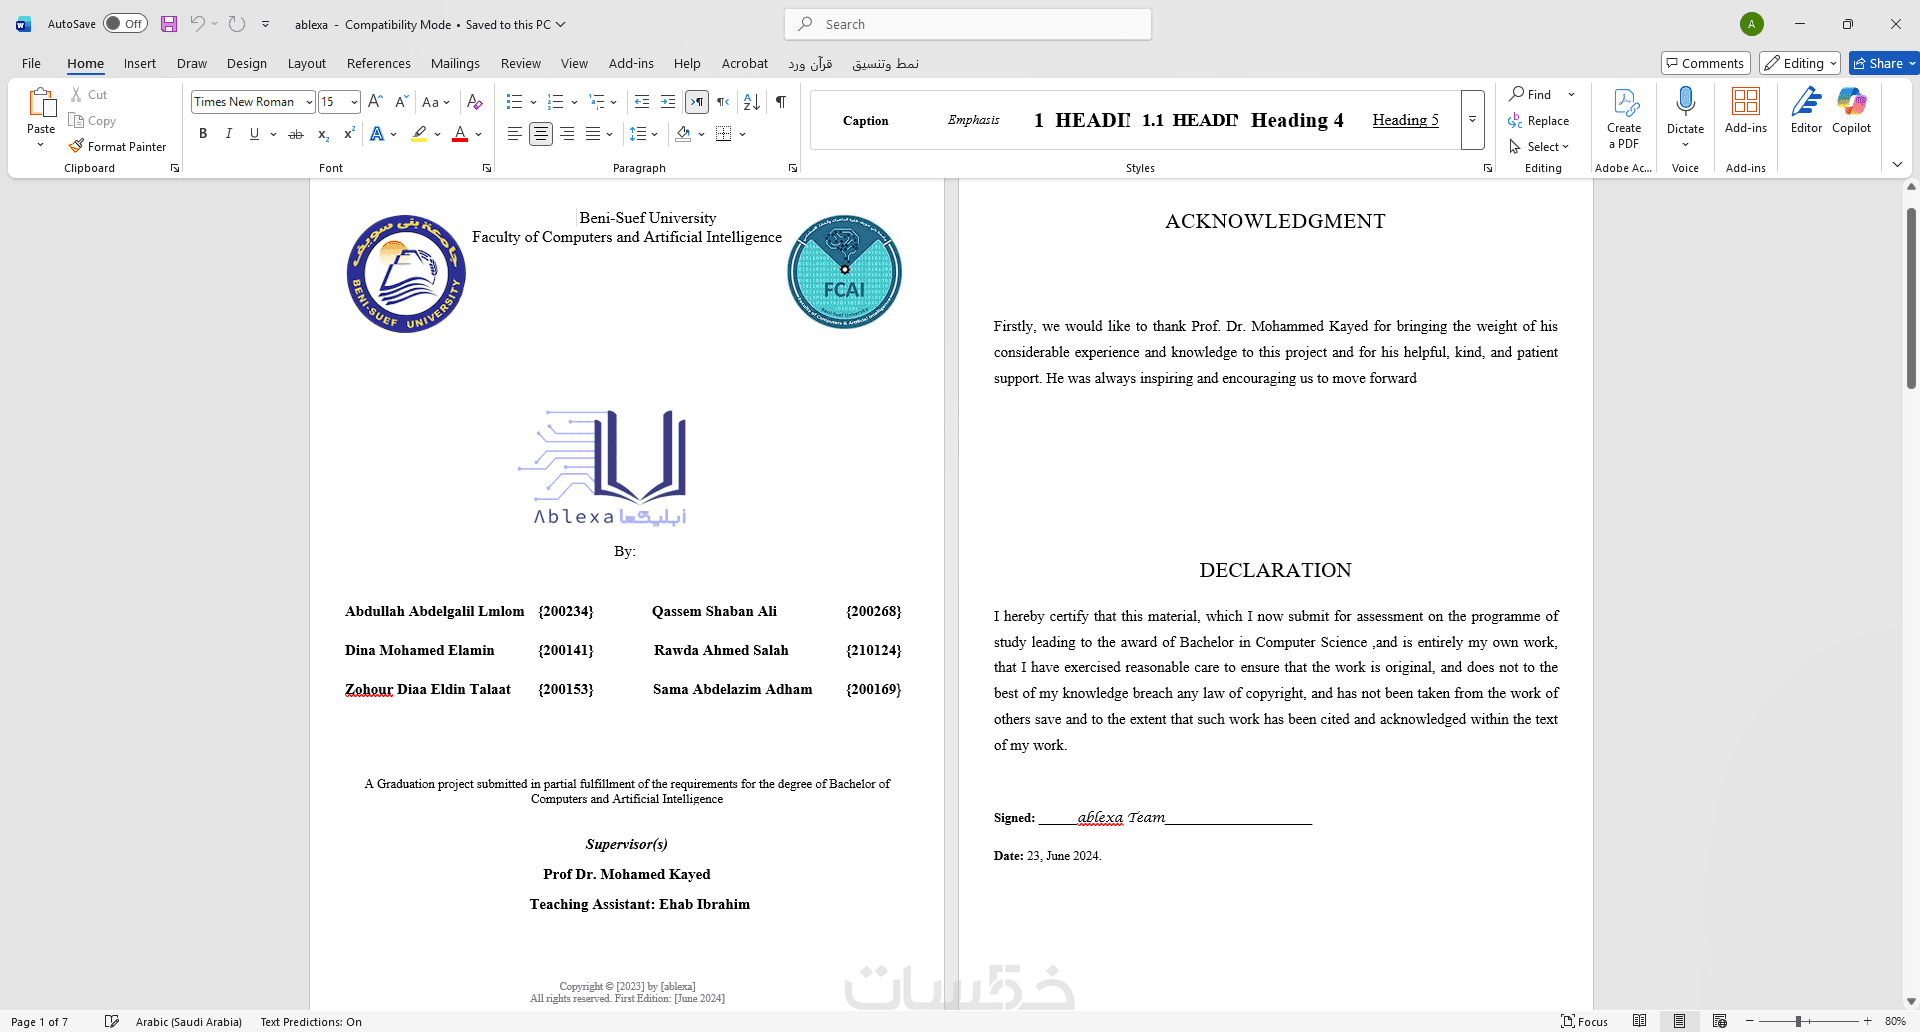Viewport: 1920px width, 1032px height.
Task: Toggle right-to-left text direction
Action: (723, 102)
